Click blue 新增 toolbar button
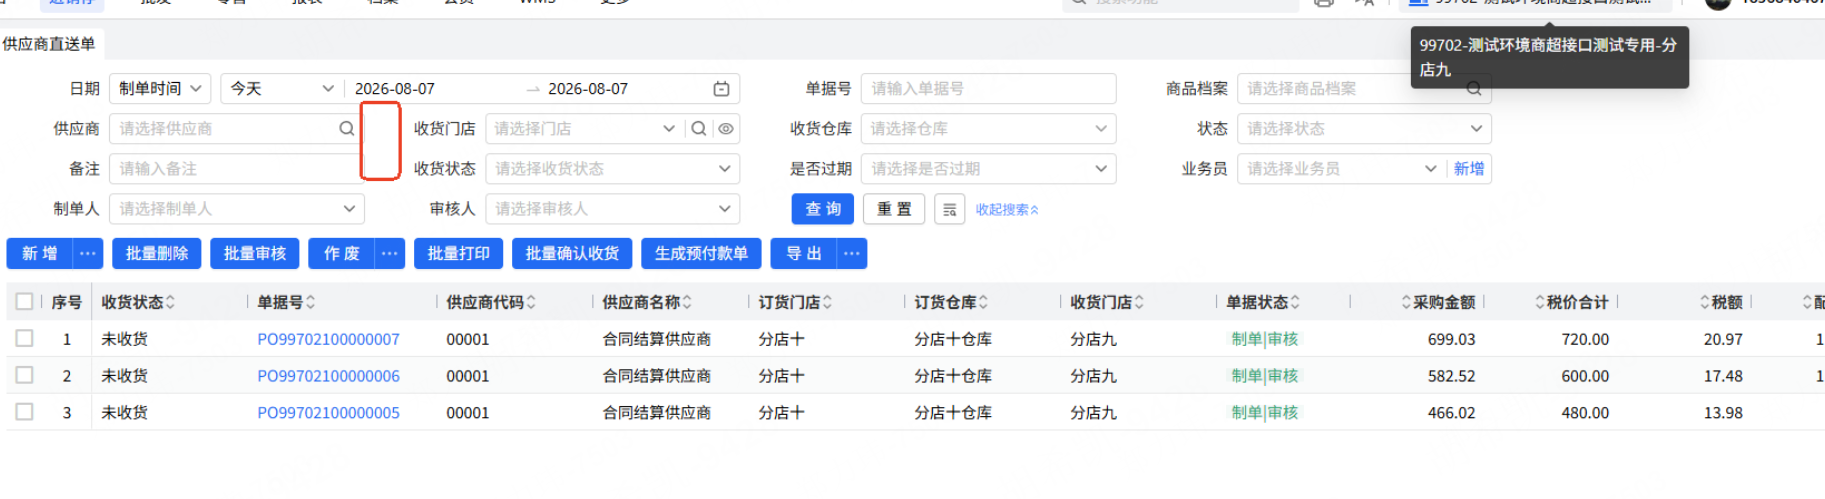The width and height of the screenshot is (1825, 499). tap(40, 254)
